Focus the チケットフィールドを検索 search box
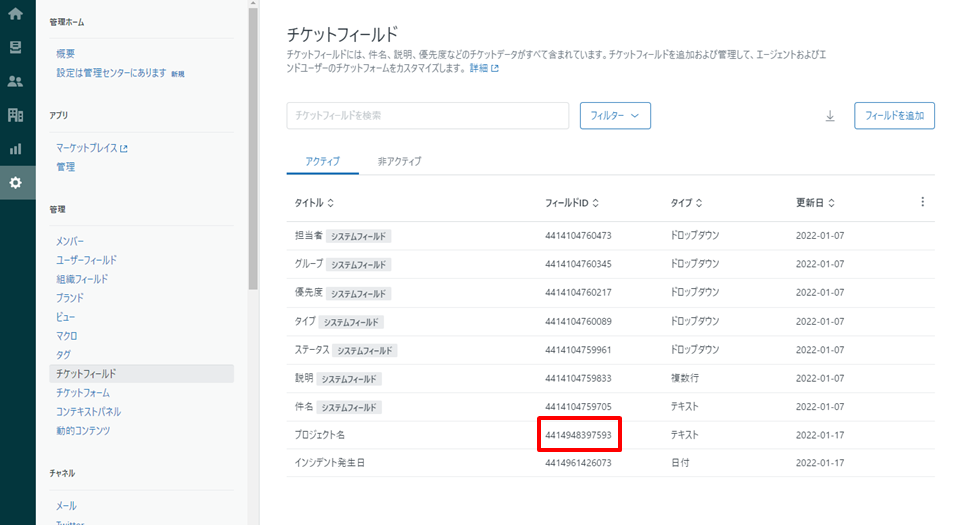 tap(428, 115)
